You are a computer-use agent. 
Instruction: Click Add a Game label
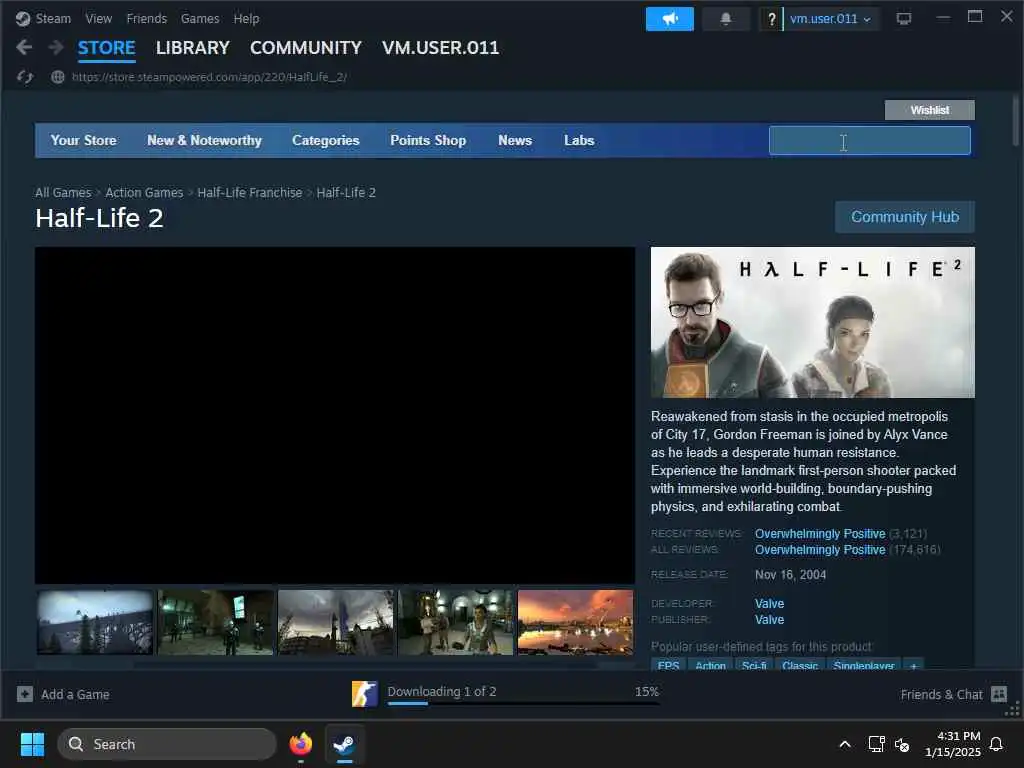tap(75, 694)
